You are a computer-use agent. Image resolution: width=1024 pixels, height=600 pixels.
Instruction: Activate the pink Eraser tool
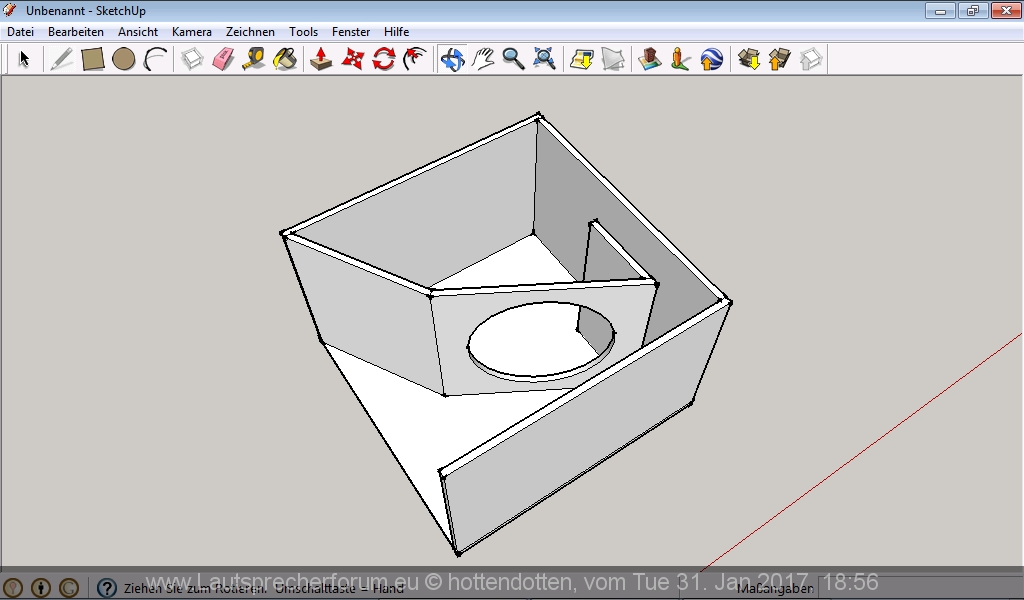[x=223, y=59]
